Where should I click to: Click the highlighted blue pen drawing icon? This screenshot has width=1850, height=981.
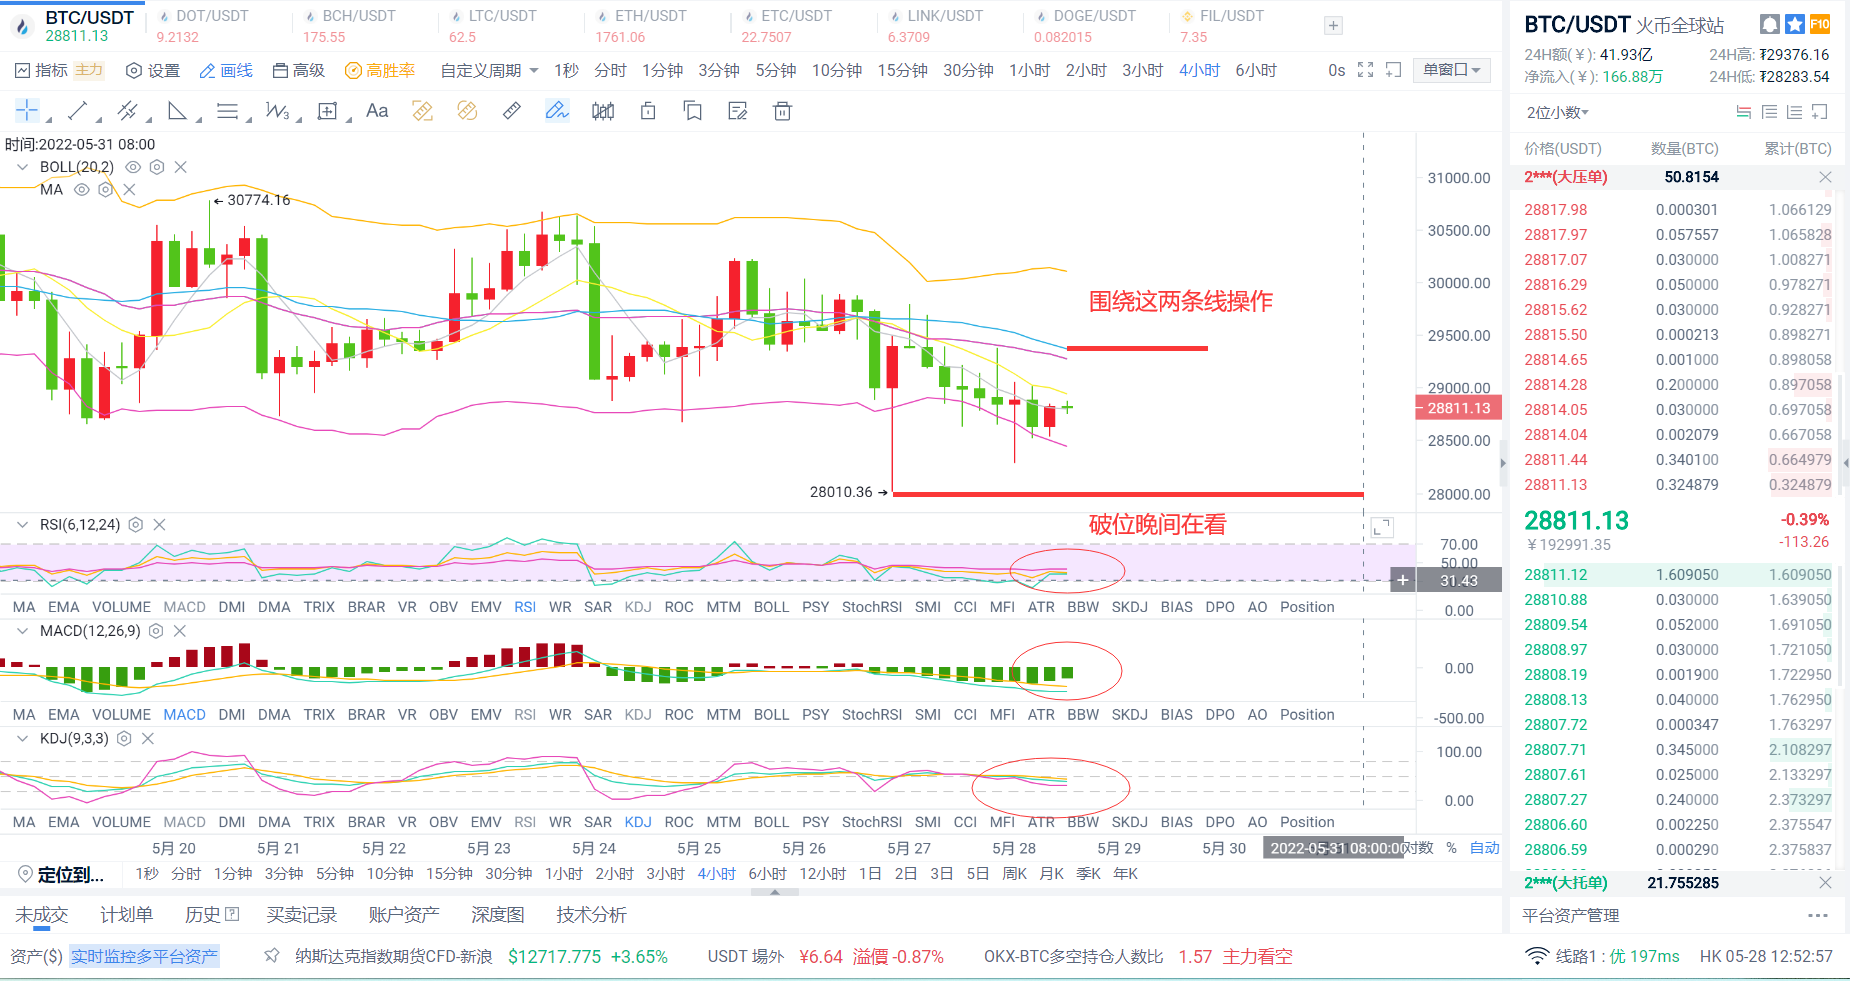(x=557, y=111)
